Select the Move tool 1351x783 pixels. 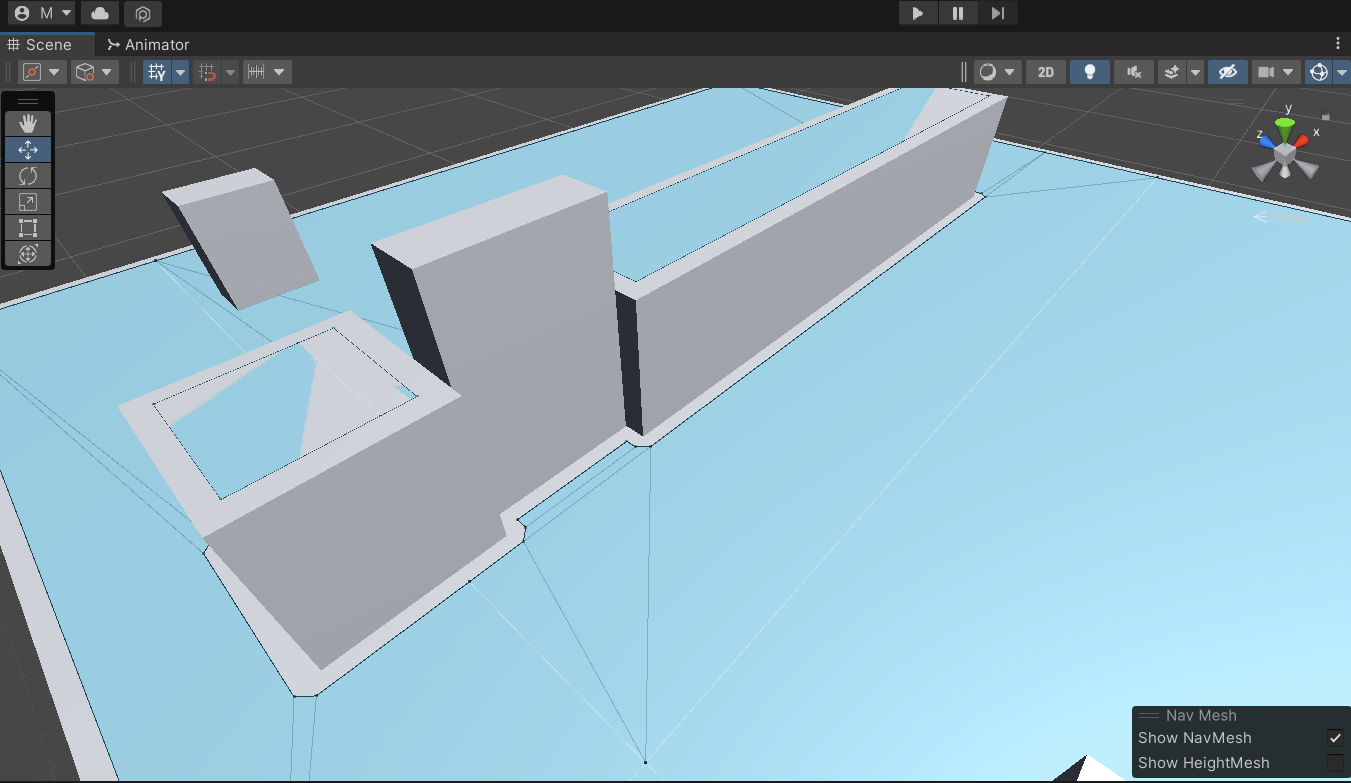point(28,150)
